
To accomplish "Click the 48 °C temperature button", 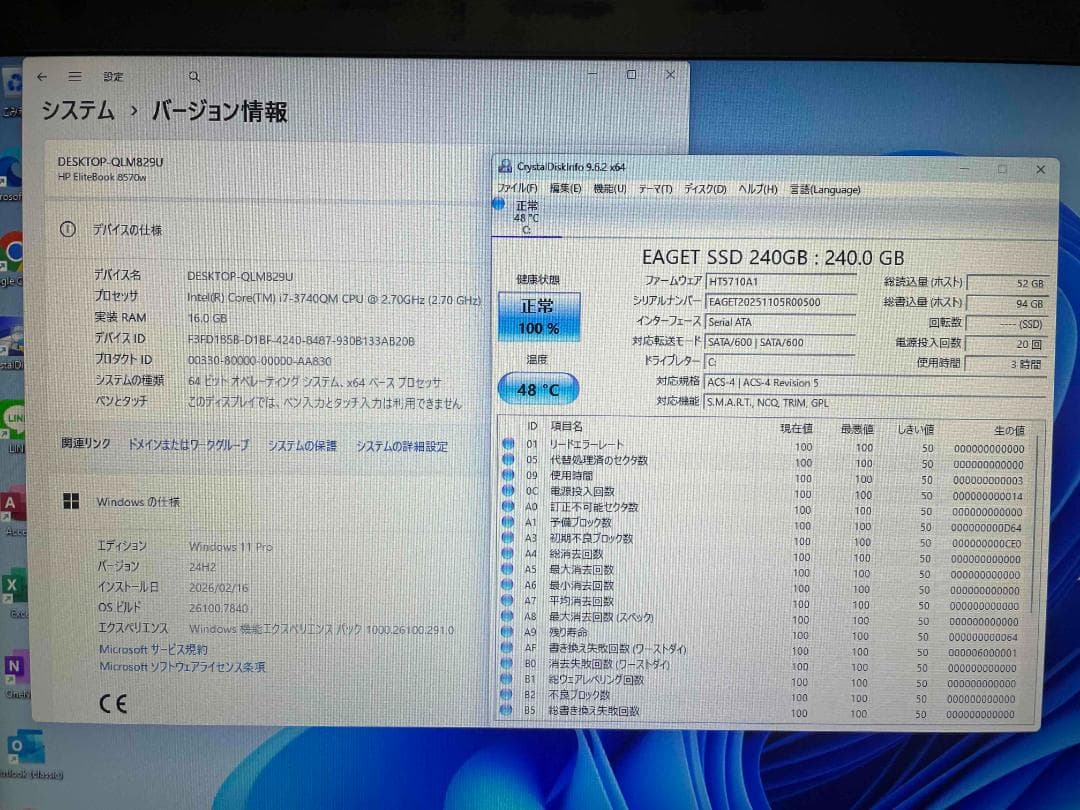I will click(538, 389).
